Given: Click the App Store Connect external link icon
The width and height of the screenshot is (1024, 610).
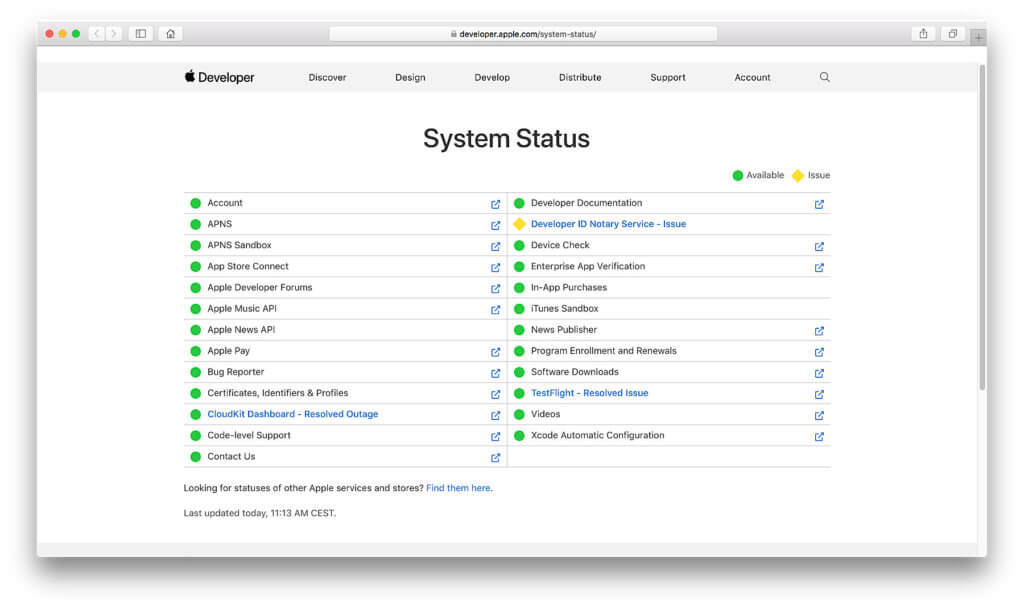Looking at the screenshot, I should (495, 267).
